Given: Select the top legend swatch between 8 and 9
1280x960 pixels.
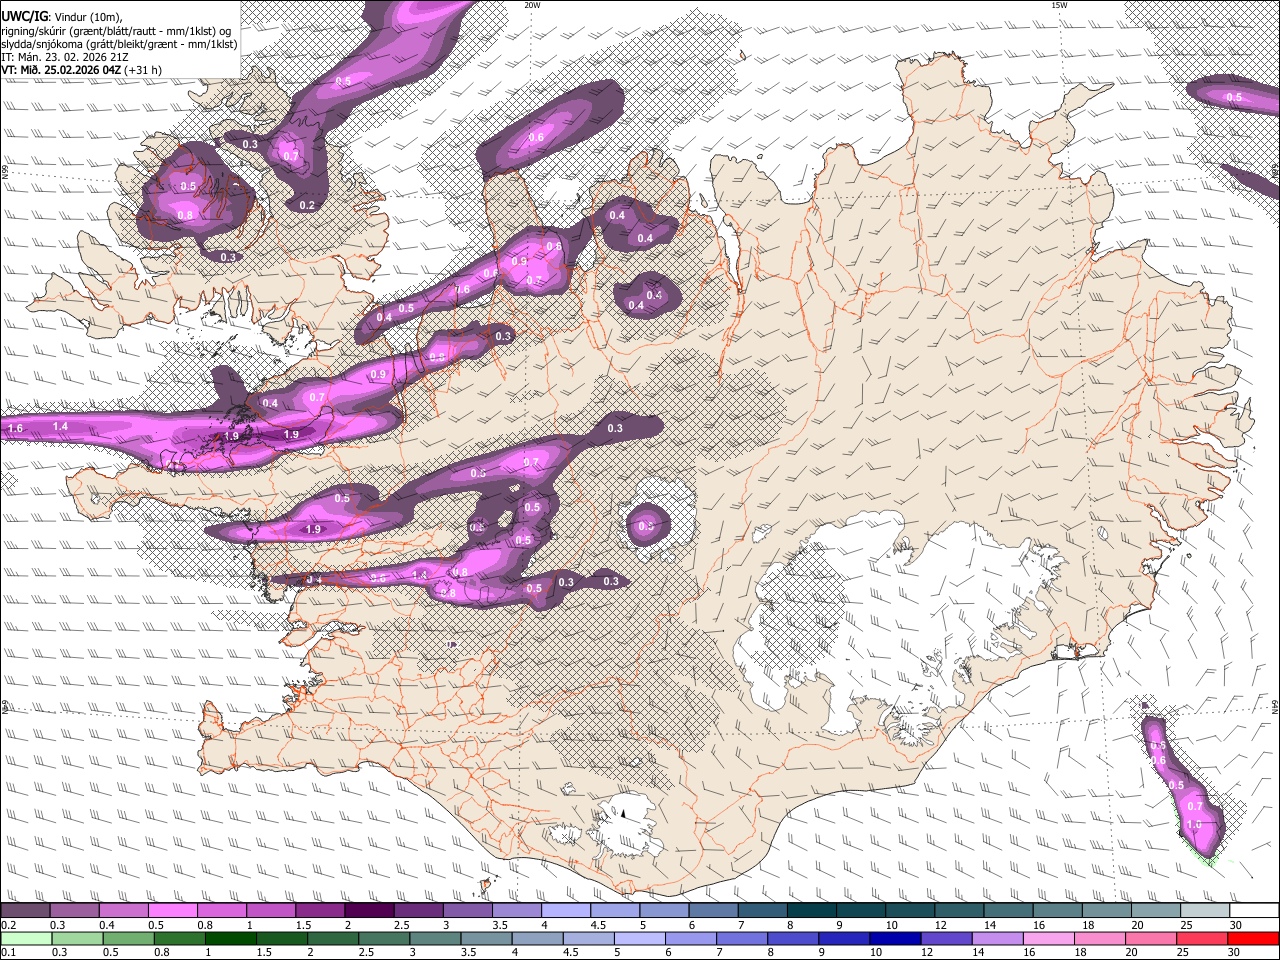Looking at the screenshot, I should coord(811,911).
